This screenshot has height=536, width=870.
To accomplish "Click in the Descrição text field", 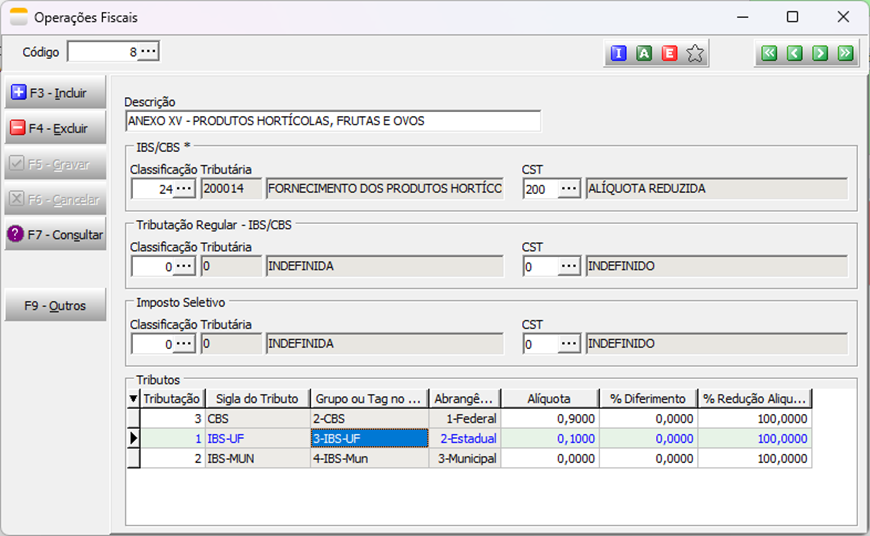I will click(332, 121).
